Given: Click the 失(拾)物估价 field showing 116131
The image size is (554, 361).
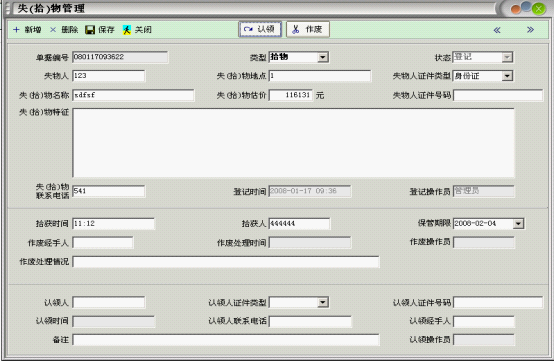Looking at the screenshot, I should tap(291, 95).
